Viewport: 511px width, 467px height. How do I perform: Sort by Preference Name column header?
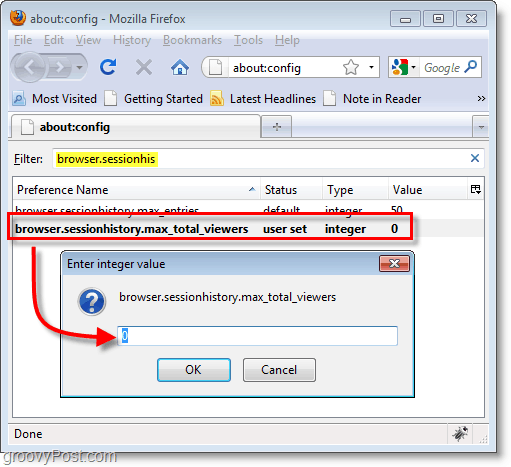tap(136, 190)
